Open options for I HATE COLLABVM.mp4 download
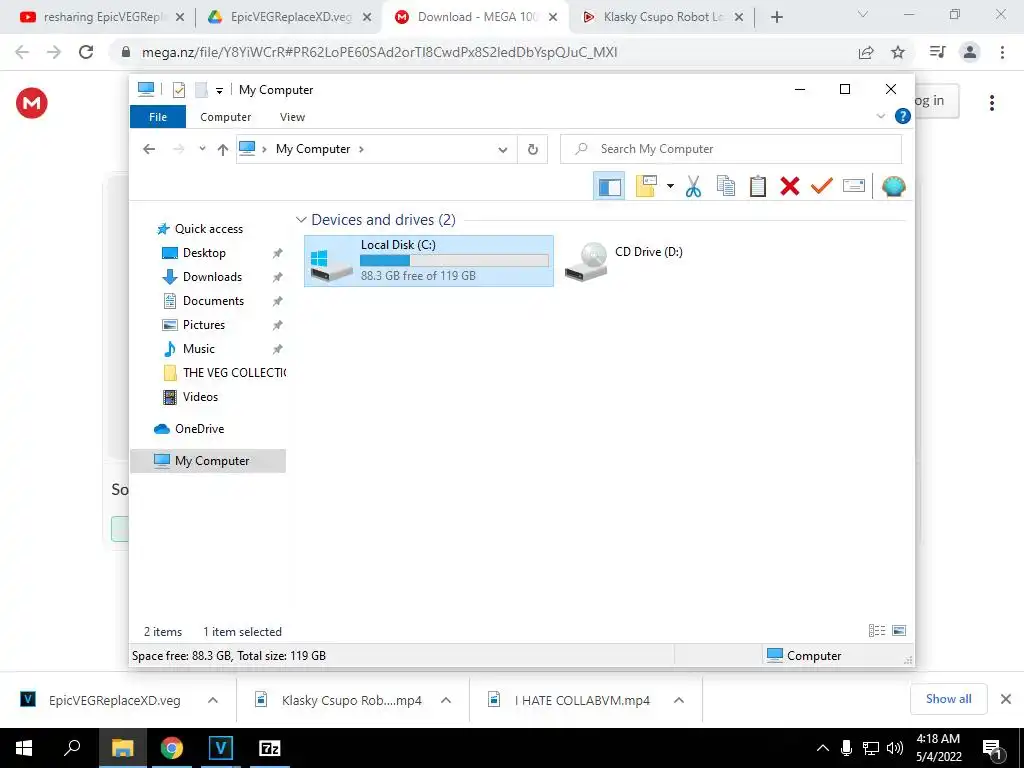Image resolution: width=1024 pixels, height=768 pixels. 679,700
